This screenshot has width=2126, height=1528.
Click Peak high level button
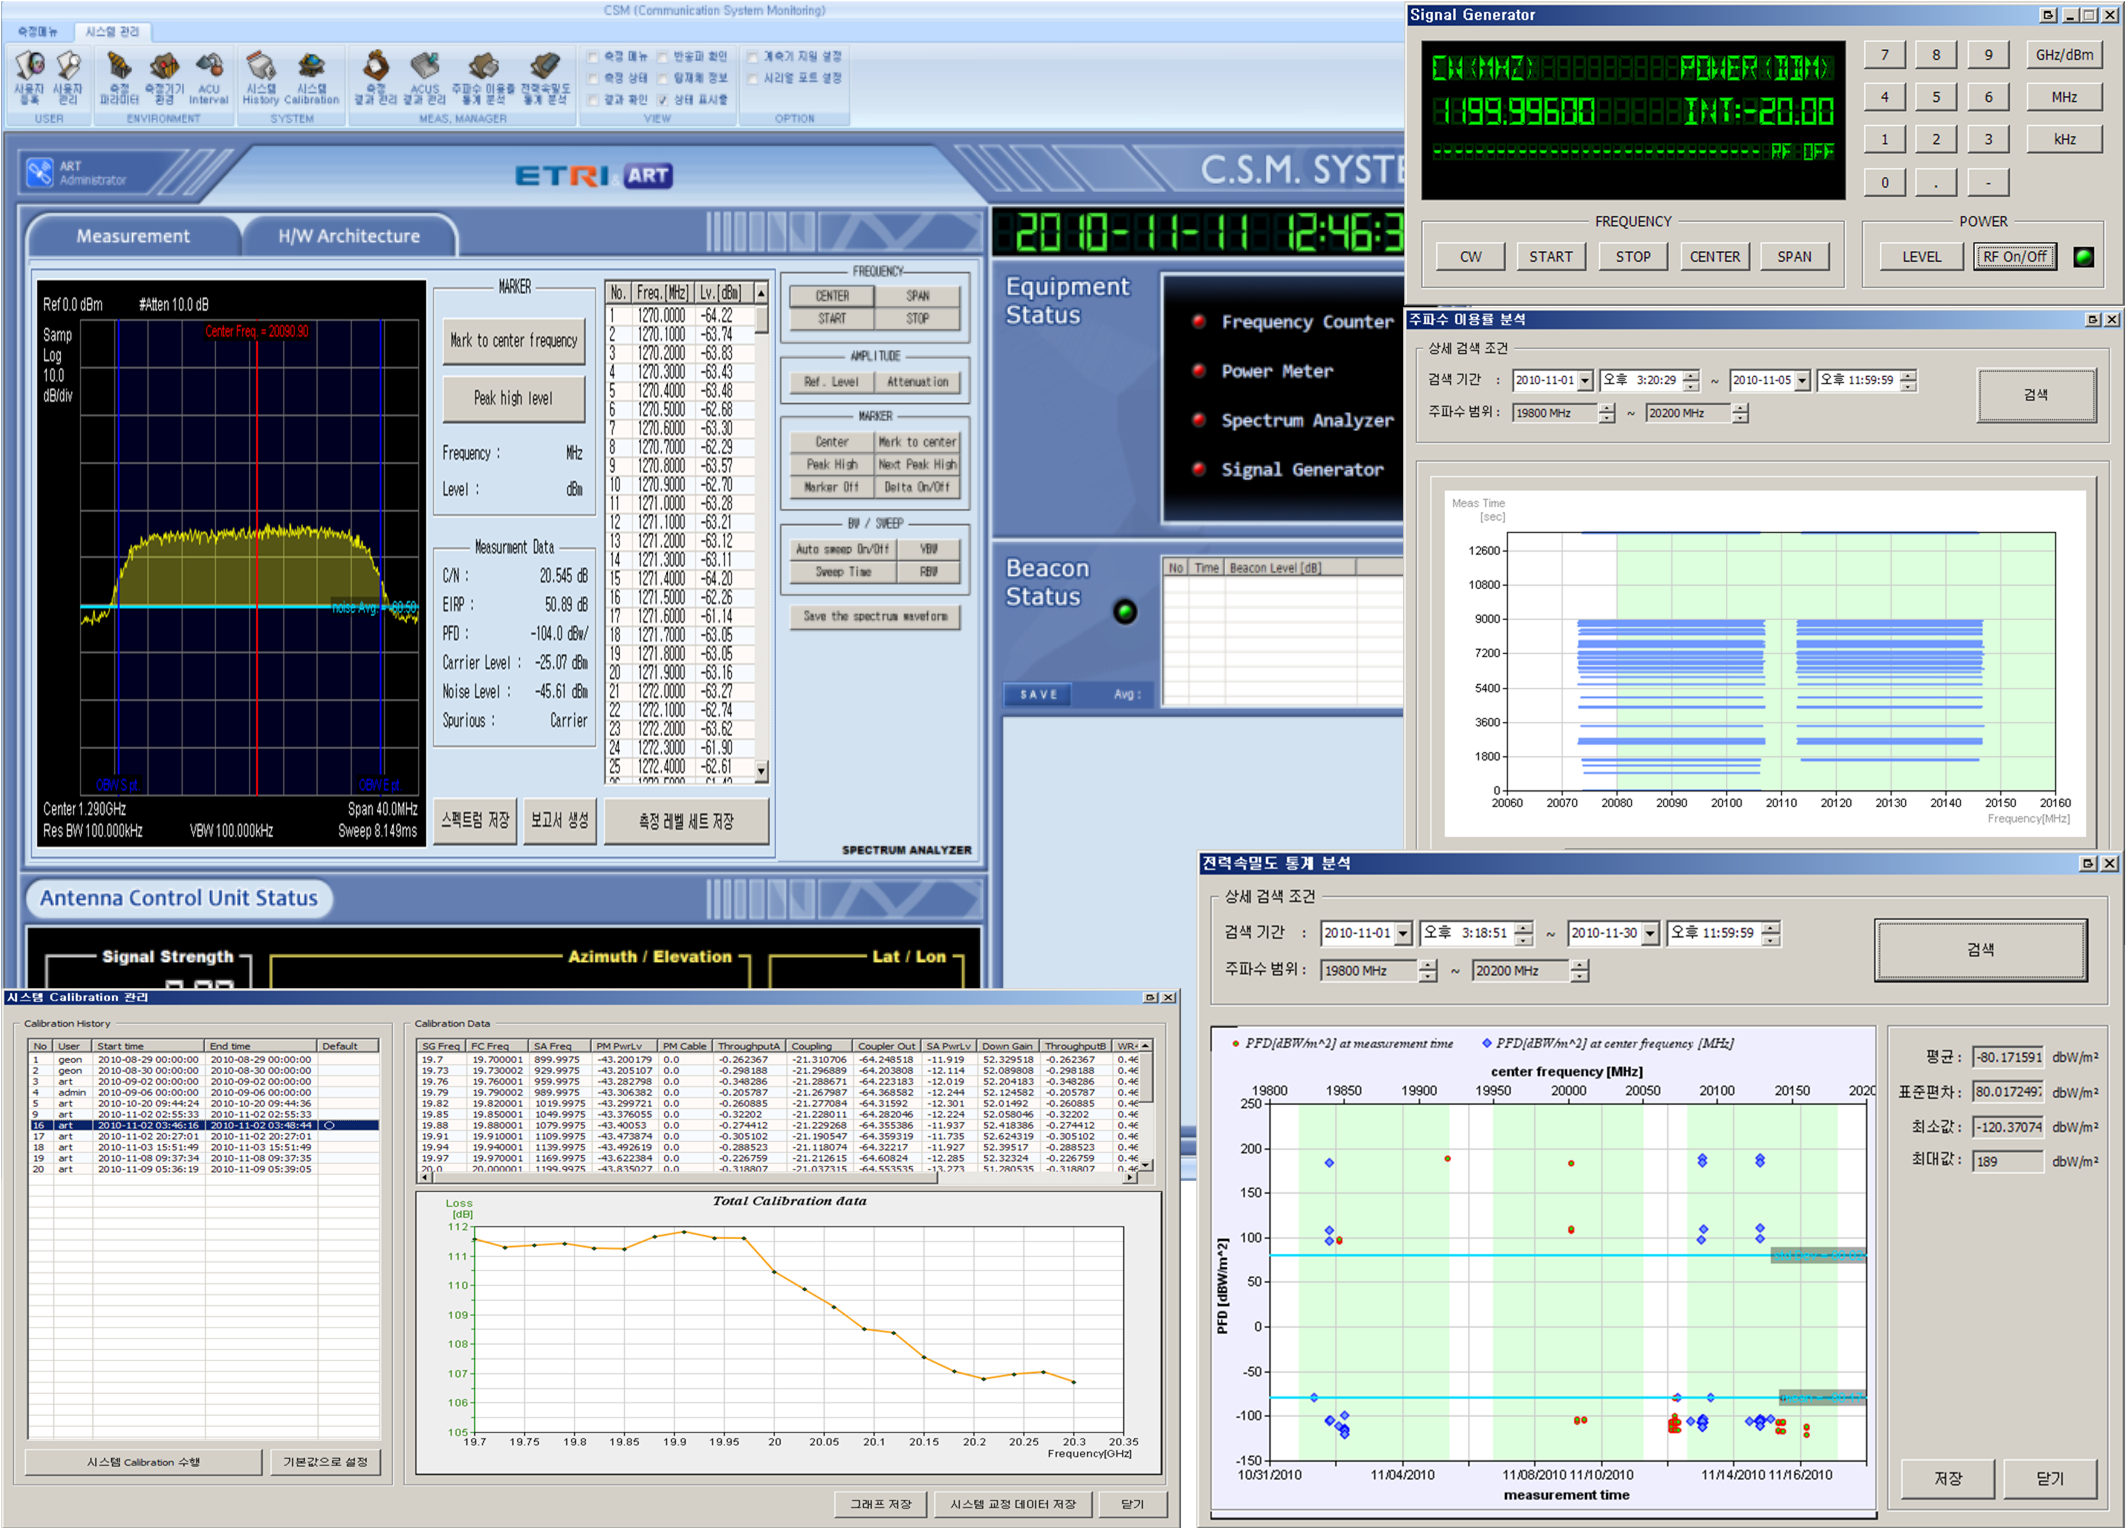coord(513,398)
